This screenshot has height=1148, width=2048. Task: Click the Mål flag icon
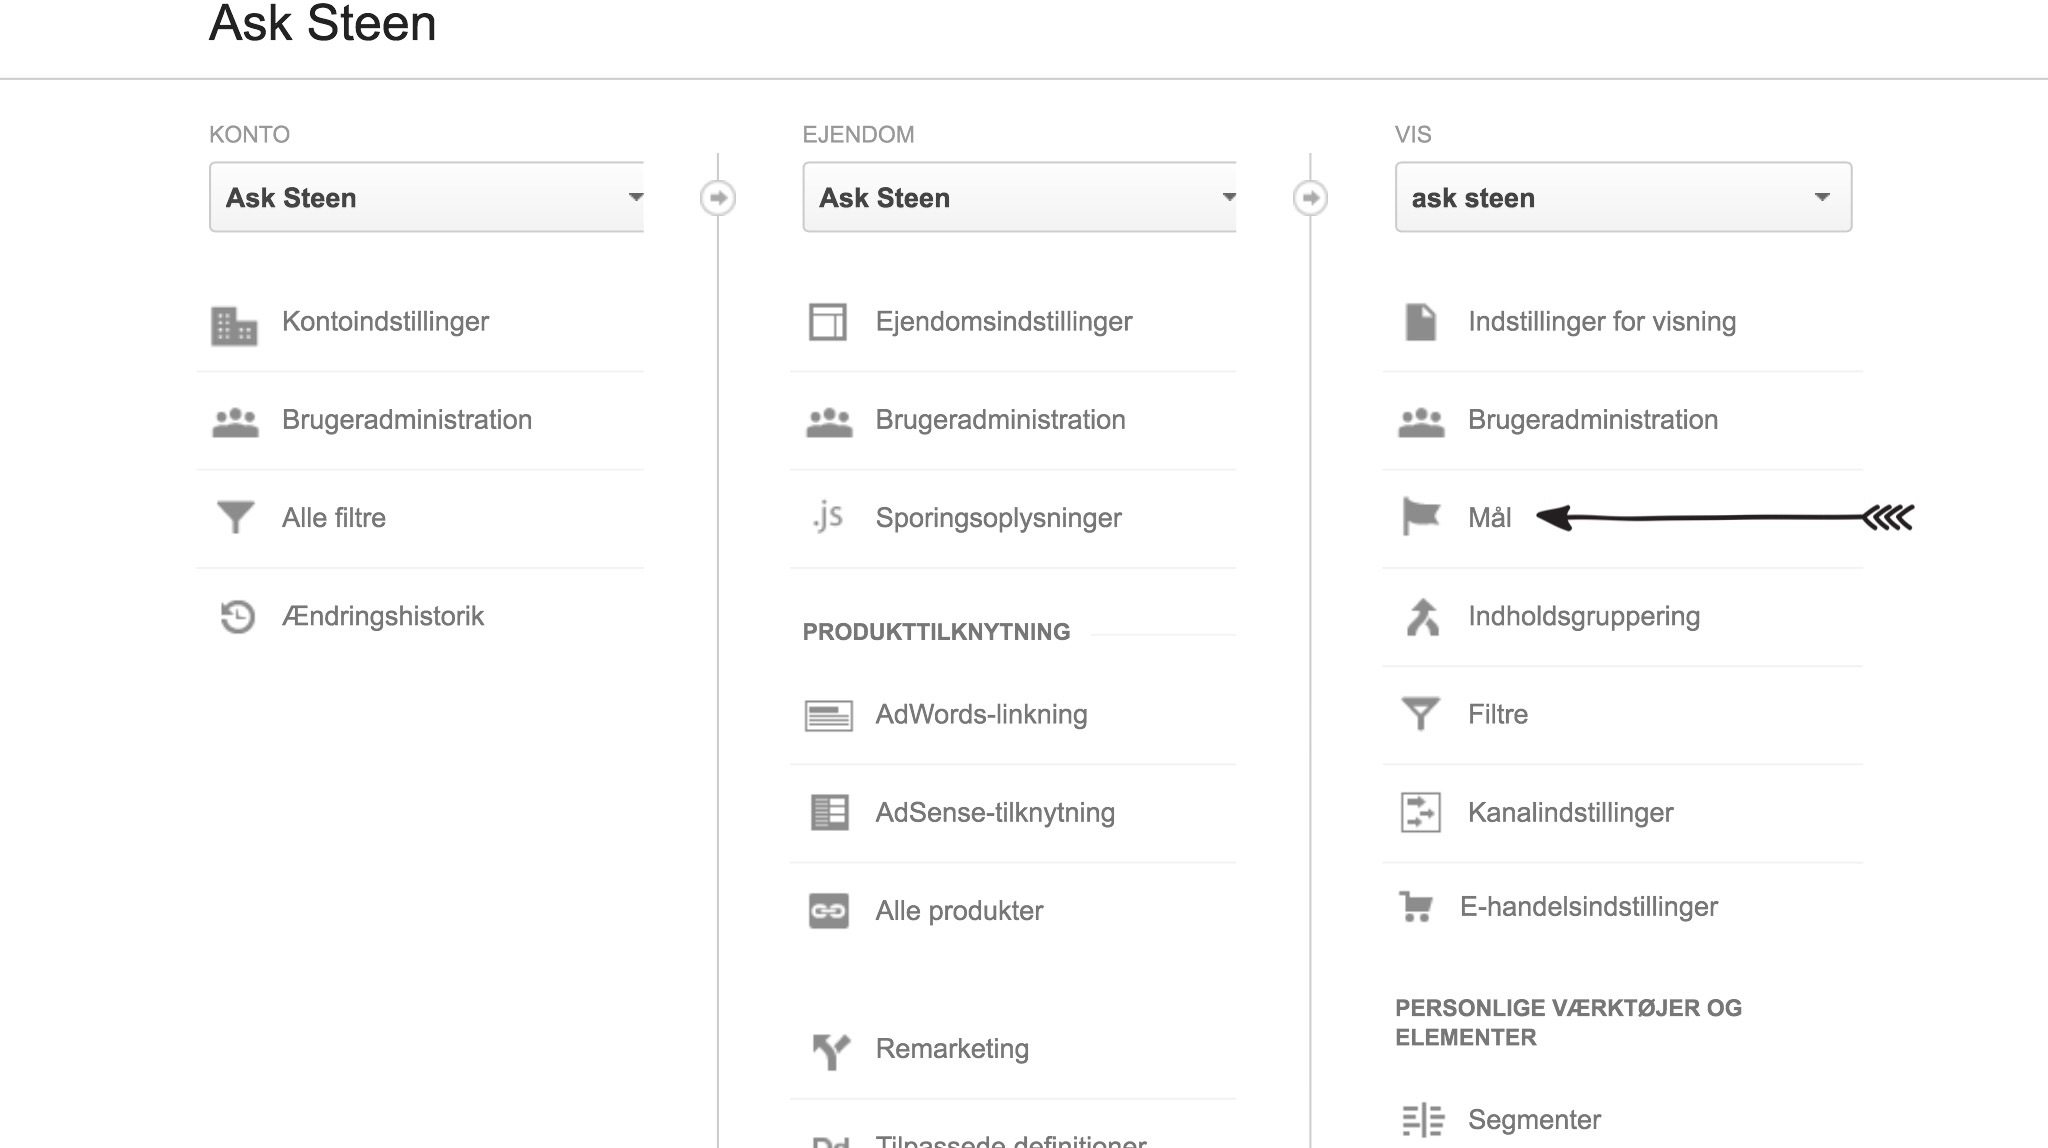click(x=1421, y=517)
